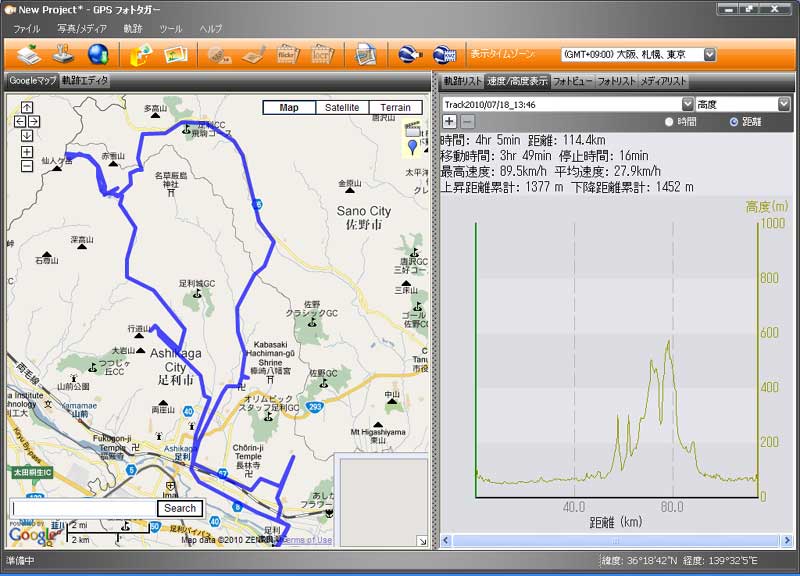Open the 軌跡 menu

133,29
